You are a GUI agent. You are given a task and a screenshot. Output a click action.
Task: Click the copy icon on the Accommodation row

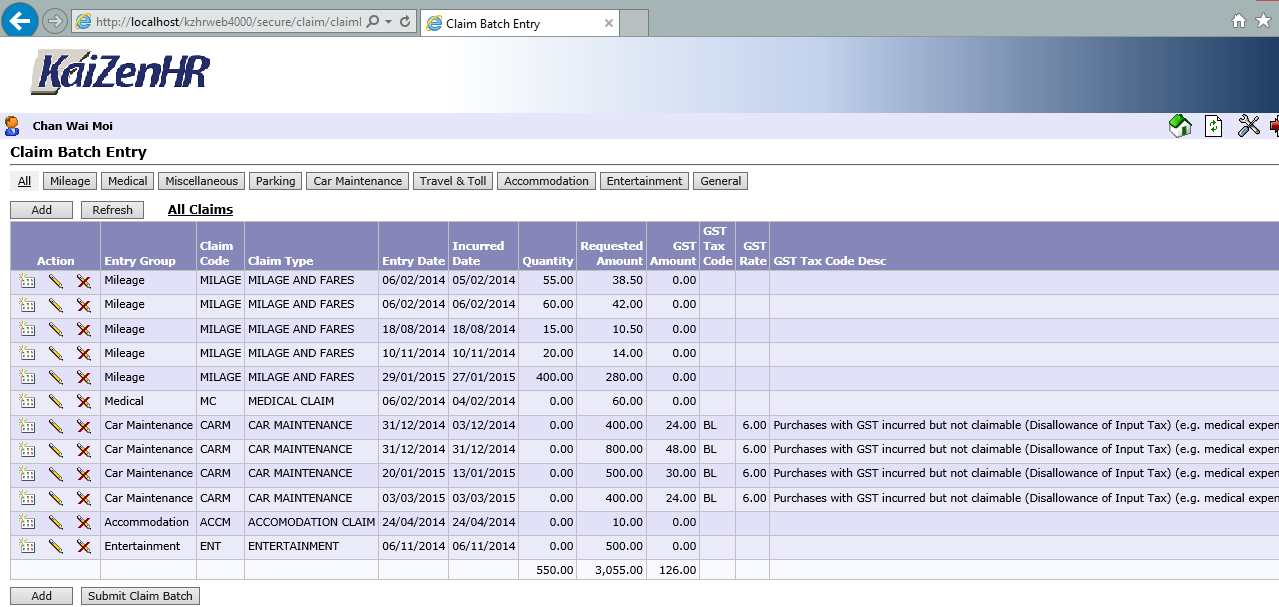pyautogui.click(x=27, y=522)
